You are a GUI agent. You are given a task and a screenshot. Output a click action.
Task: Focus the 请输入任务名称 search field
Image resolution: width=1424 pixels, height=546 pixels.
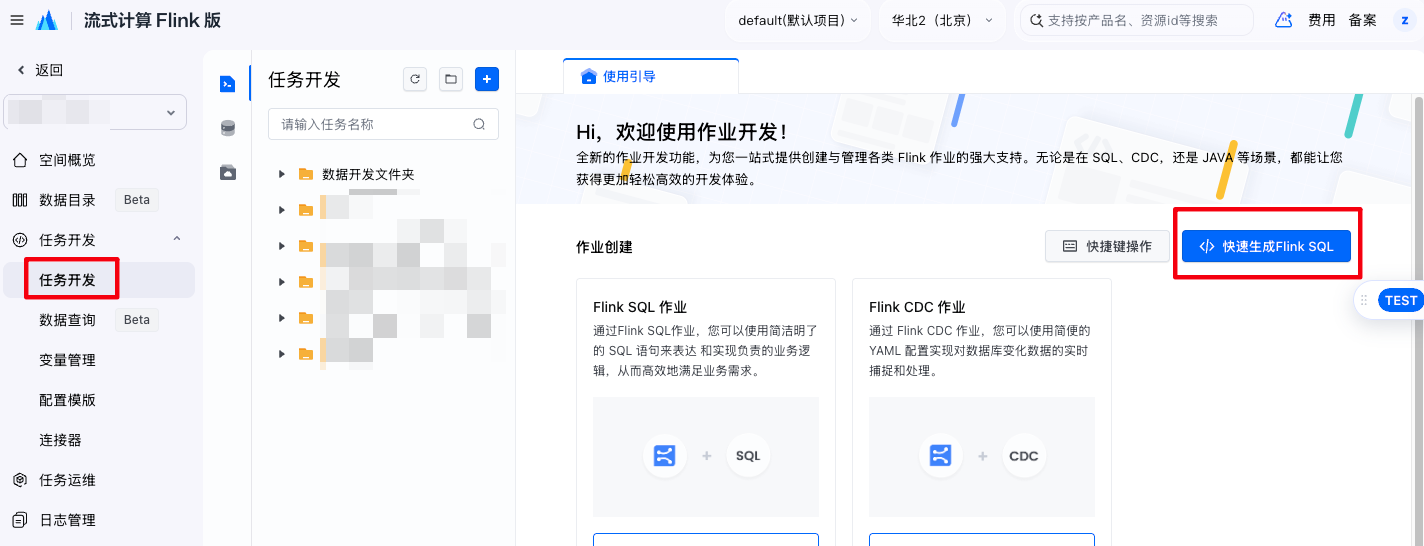383,124
